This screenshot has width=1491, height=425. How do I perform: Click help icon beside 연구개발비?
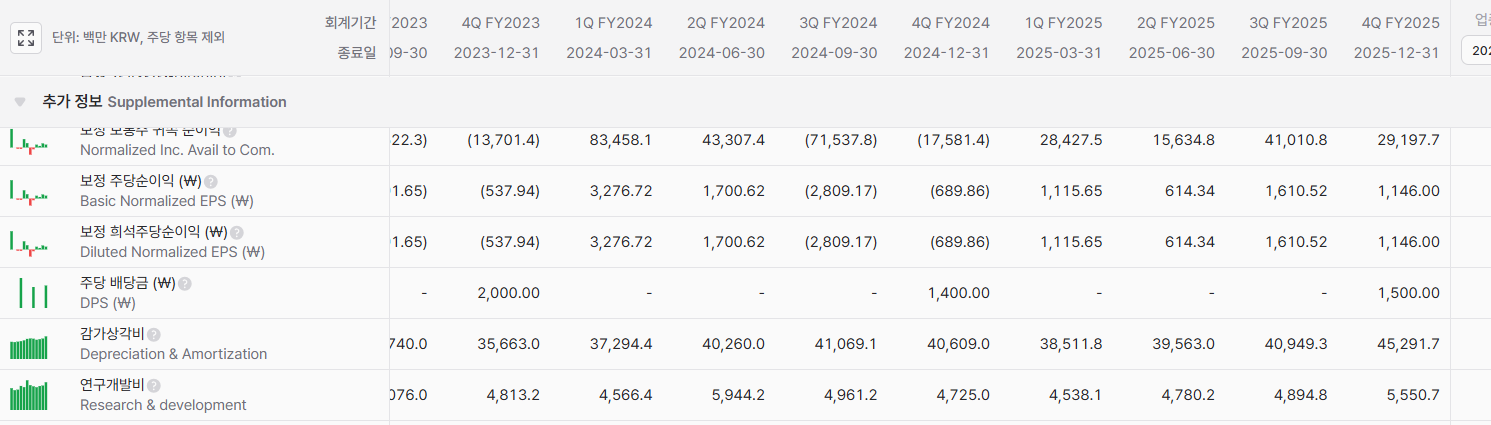[x=154, y=386]
